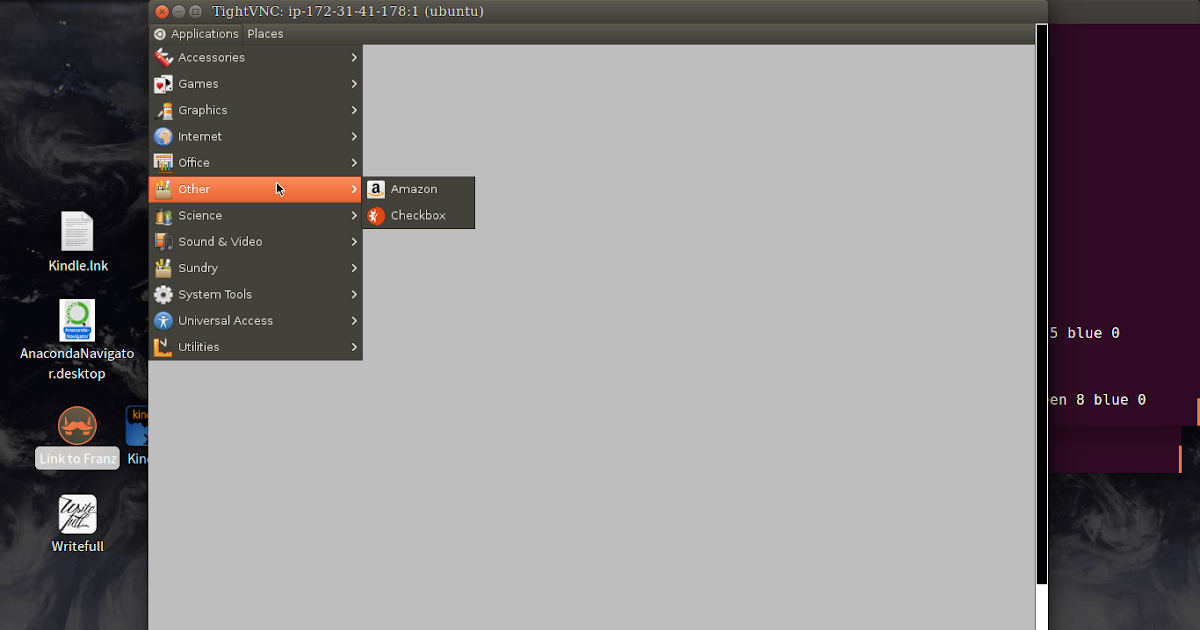Image resolution: width=1200 pixels, height=630 pixels.
Task: Expand the Utilities submenu arrow
Action: point(355,346)
